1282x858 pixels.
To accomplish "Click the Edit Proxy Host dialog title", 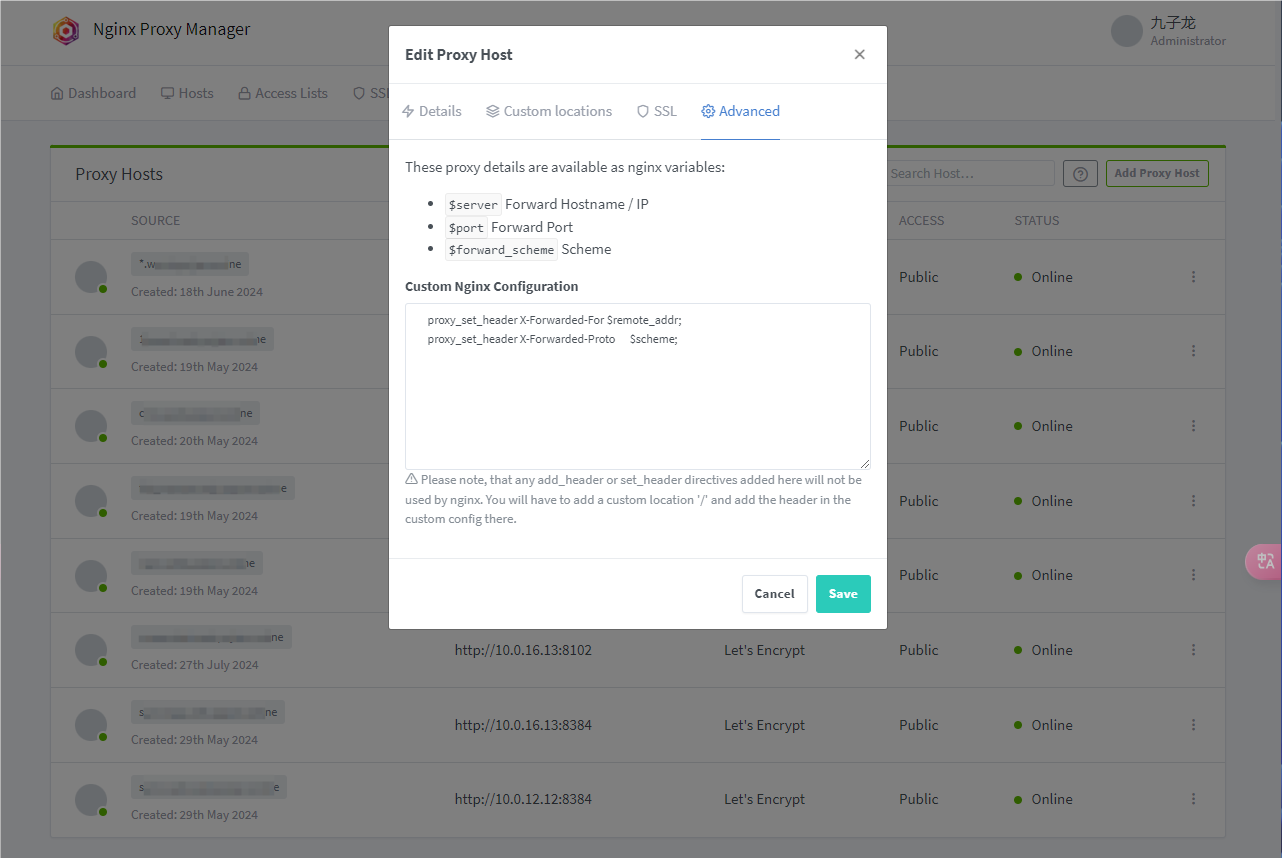I will point(459,55).
